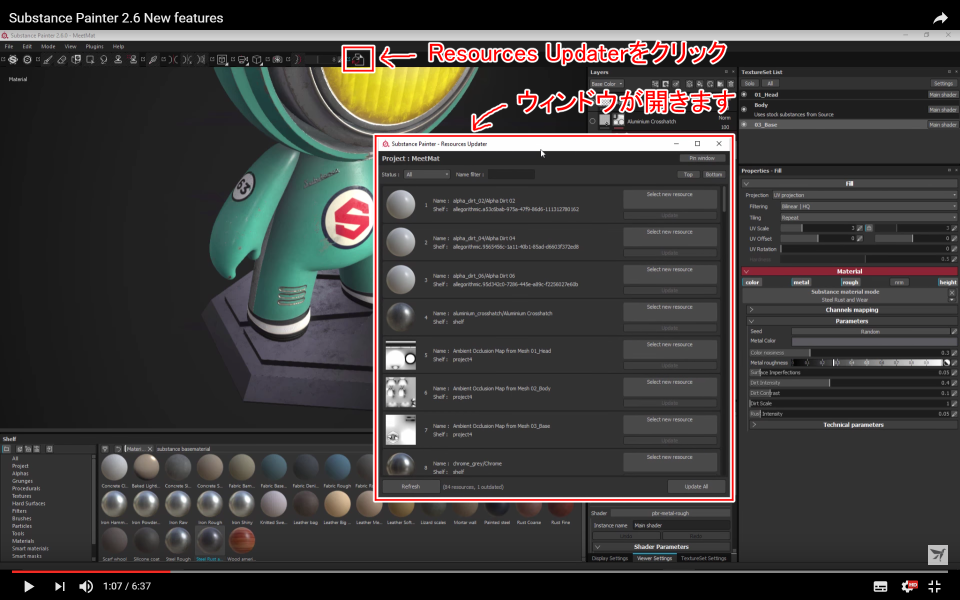Select the Material picker eyedropper tool
Viewport: 960px width, 600px height.
click(152, 59)
